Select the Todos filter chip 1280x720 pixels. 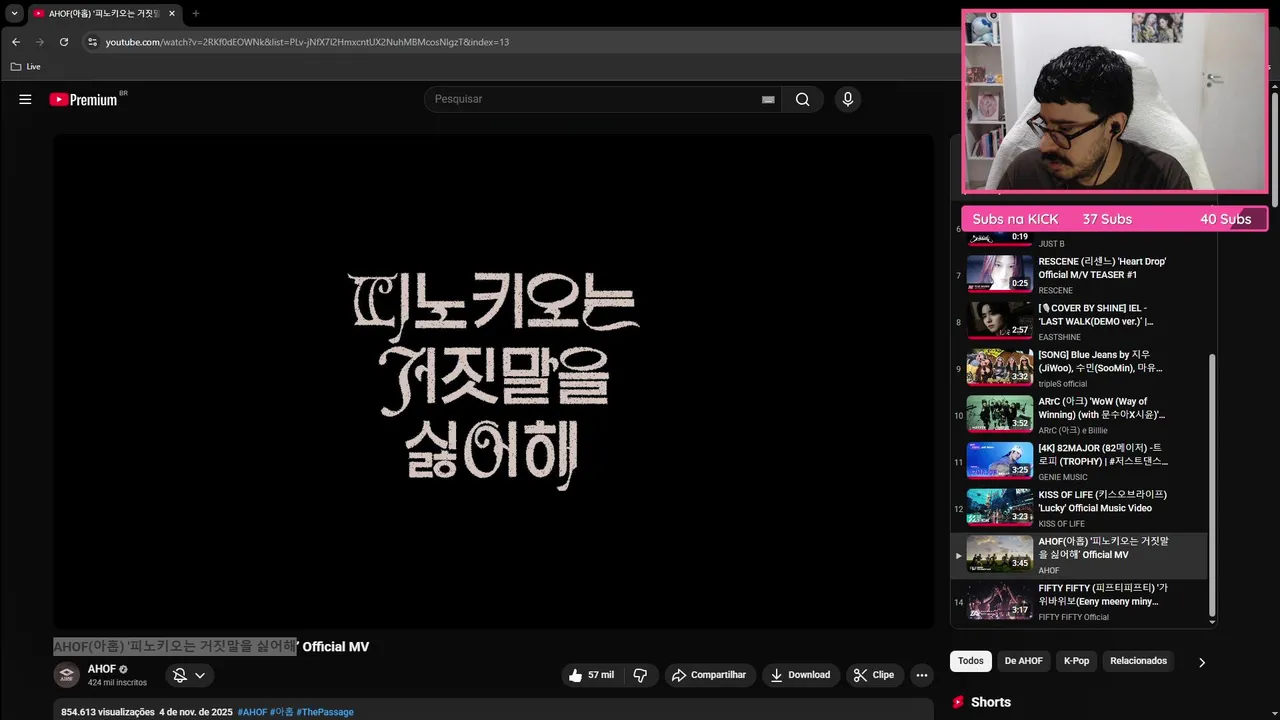point(970,661)
